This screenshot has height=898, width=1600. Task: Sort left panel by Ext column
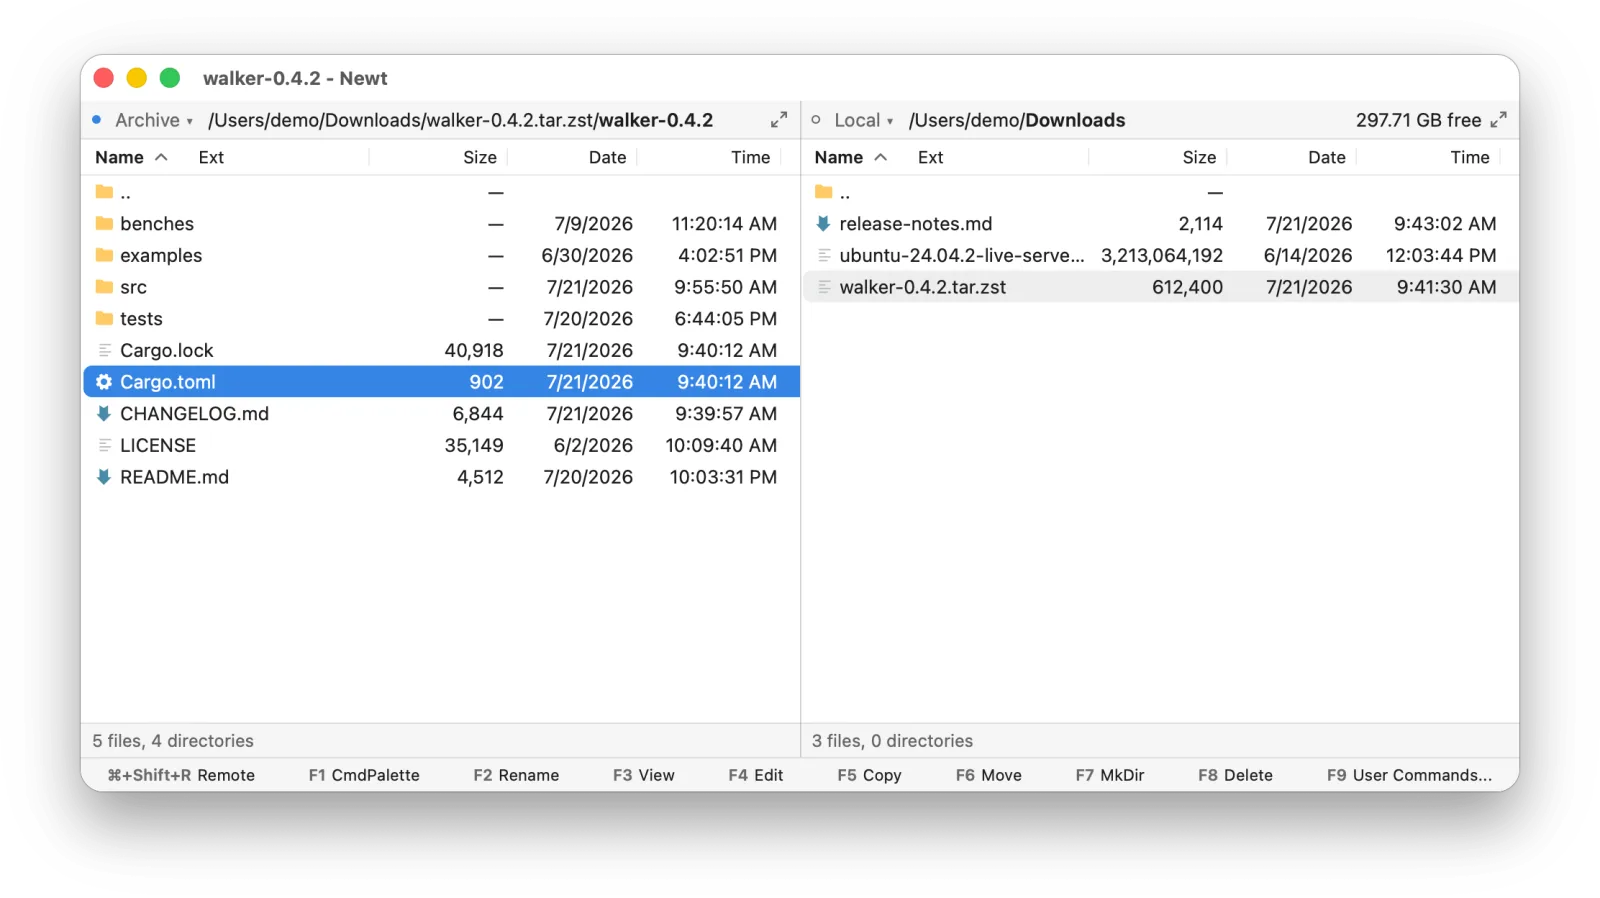(x=211, y=157)
